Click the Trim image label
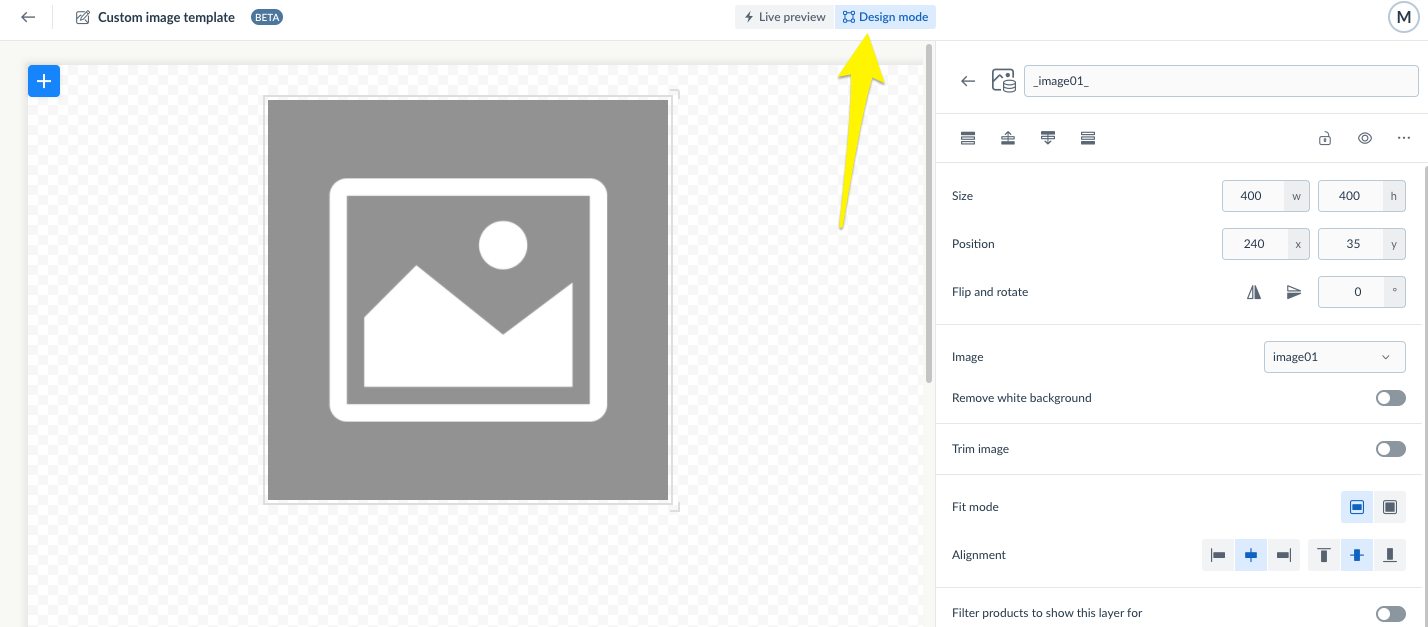The image size is (1428, 627). click(x=980, y=449)
